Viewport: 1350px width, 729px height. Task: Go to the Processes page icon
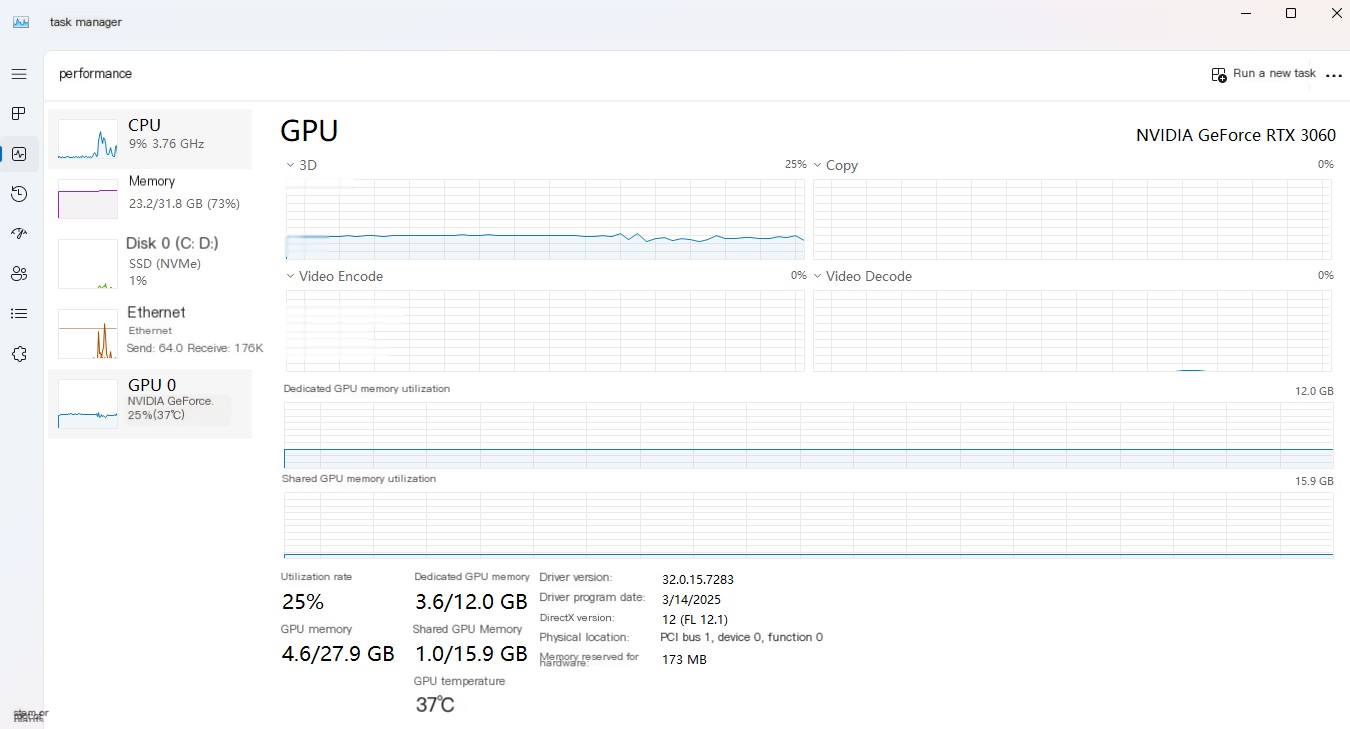[18, 114]
